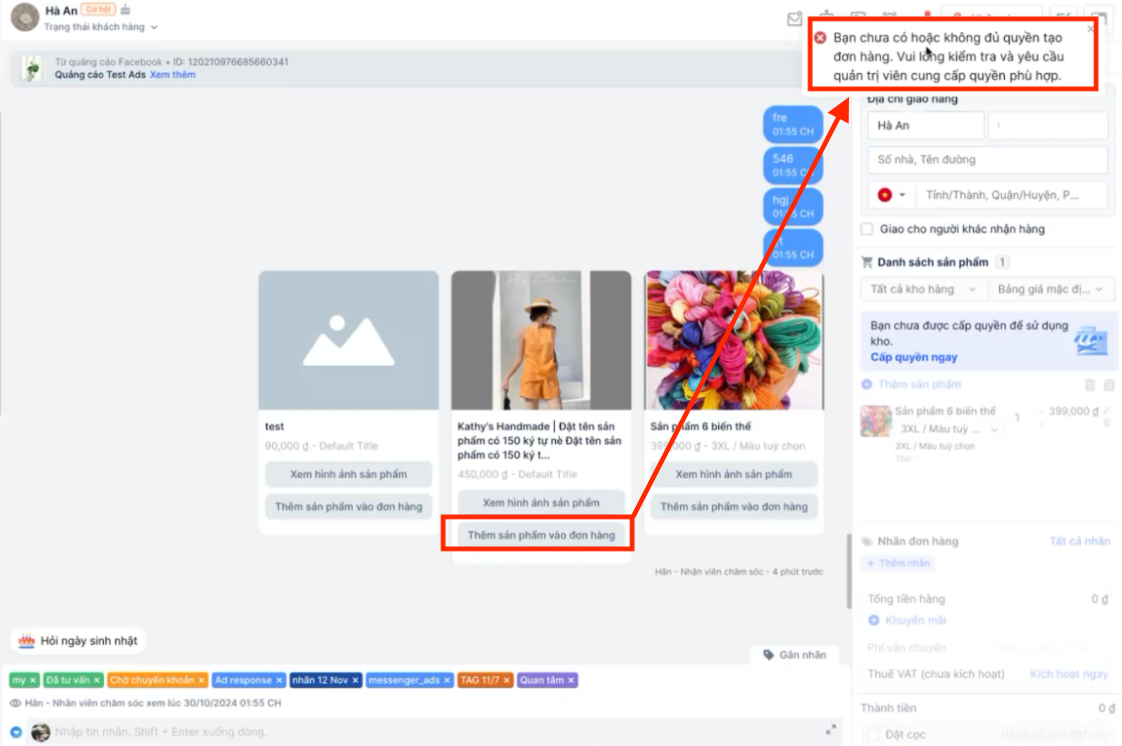
Task: Click the Facebook ad plant thumbnail
Action: click(x=31, y=68)
